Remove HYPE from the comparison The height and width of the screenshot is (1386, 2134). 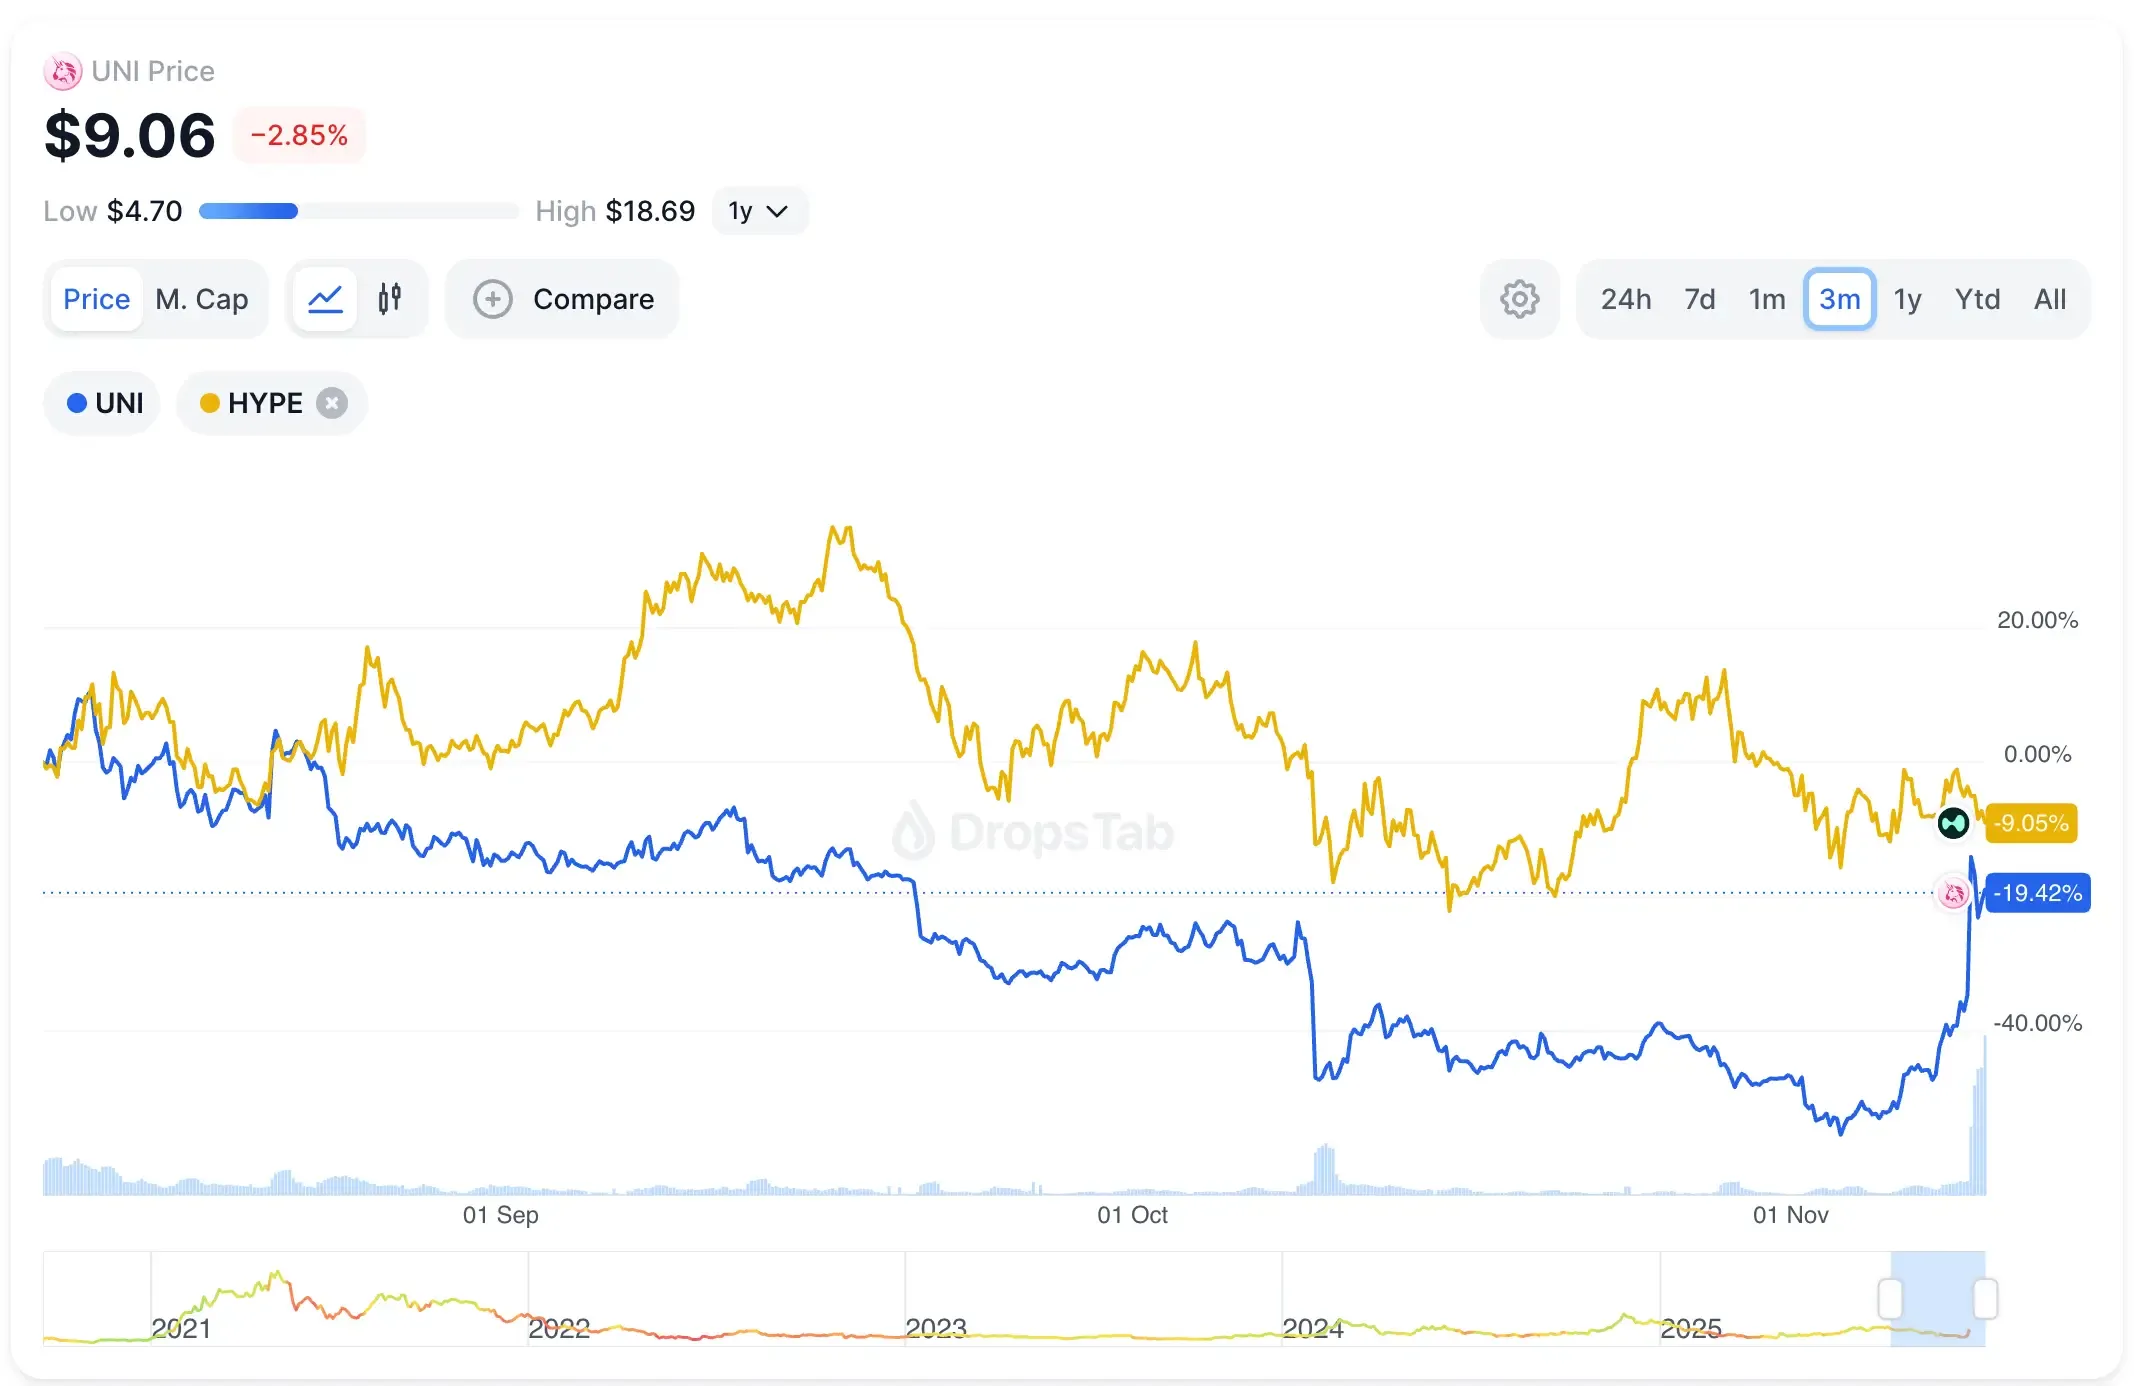click(332, 402)
